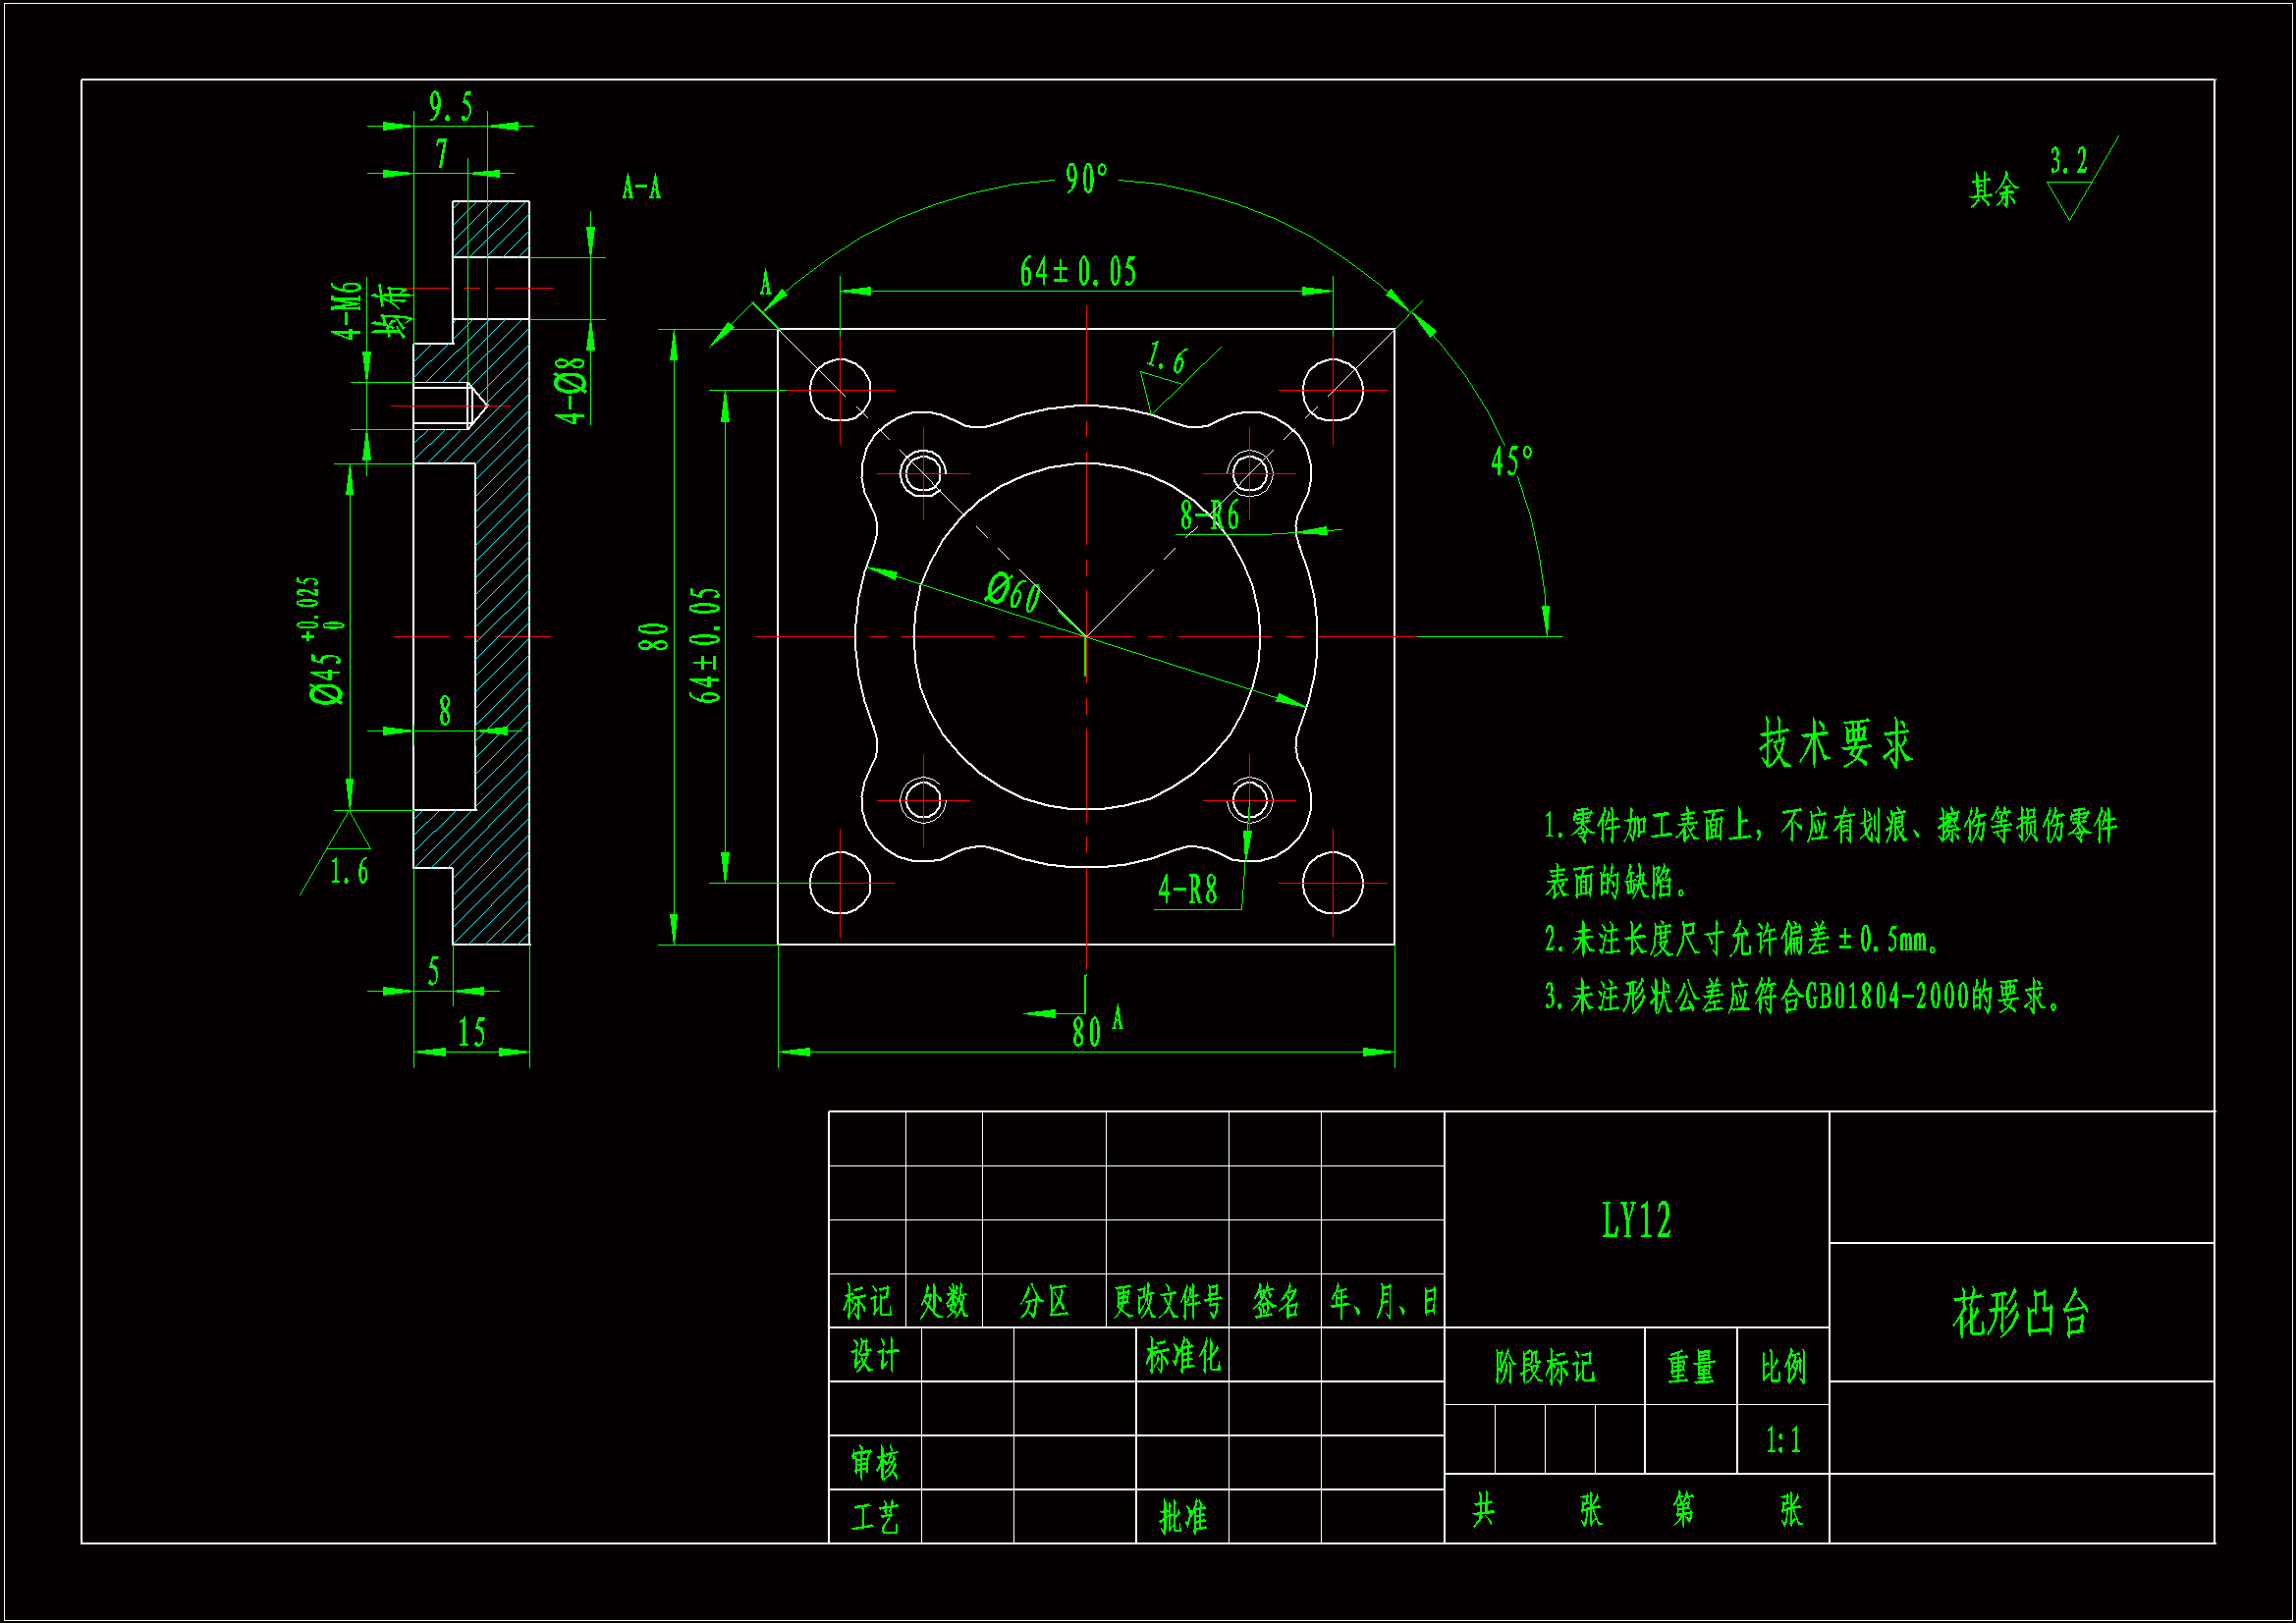Image resolution: width=2296 pixels, height=1623 pixels.
Task: Select the 4-M6 thread callout text
Action: point(347,311)
